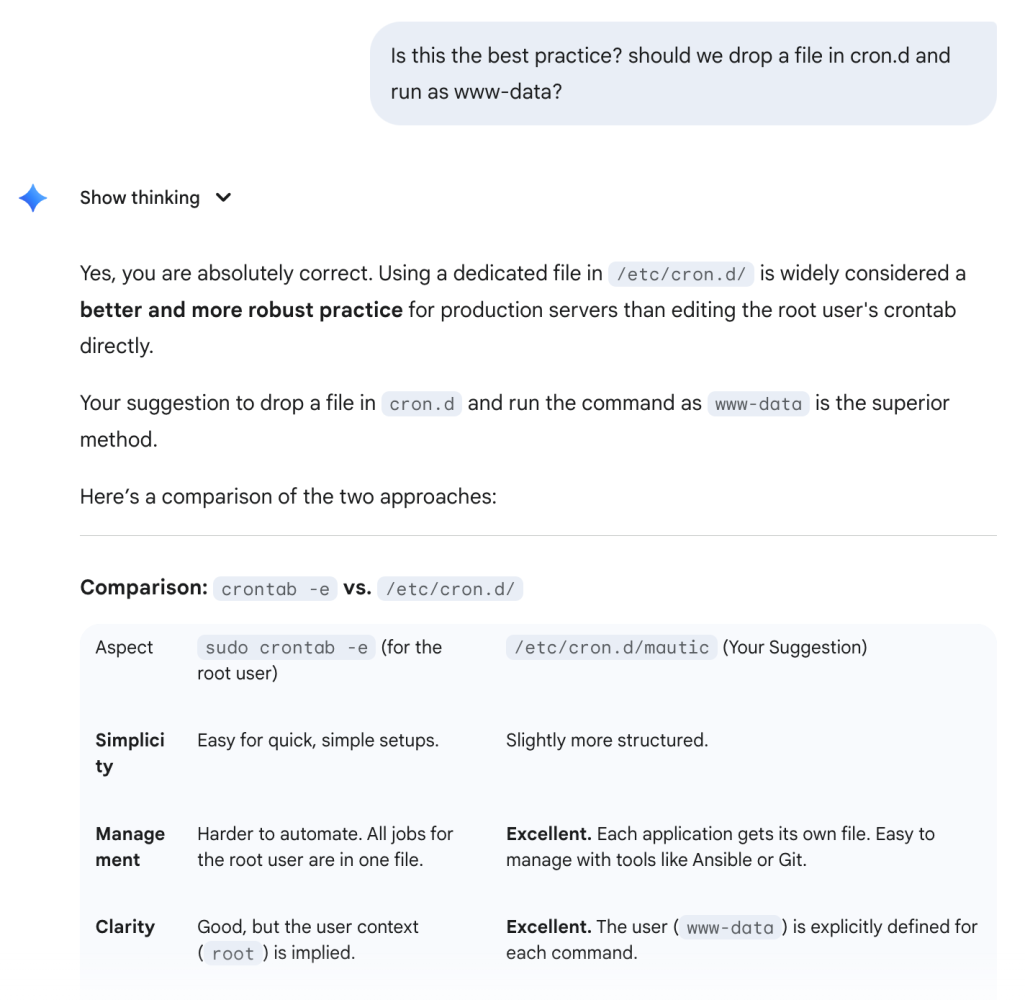Select the crontab -e chip in Comparison heading
1025x1000 pixels.
click(275, 588)
